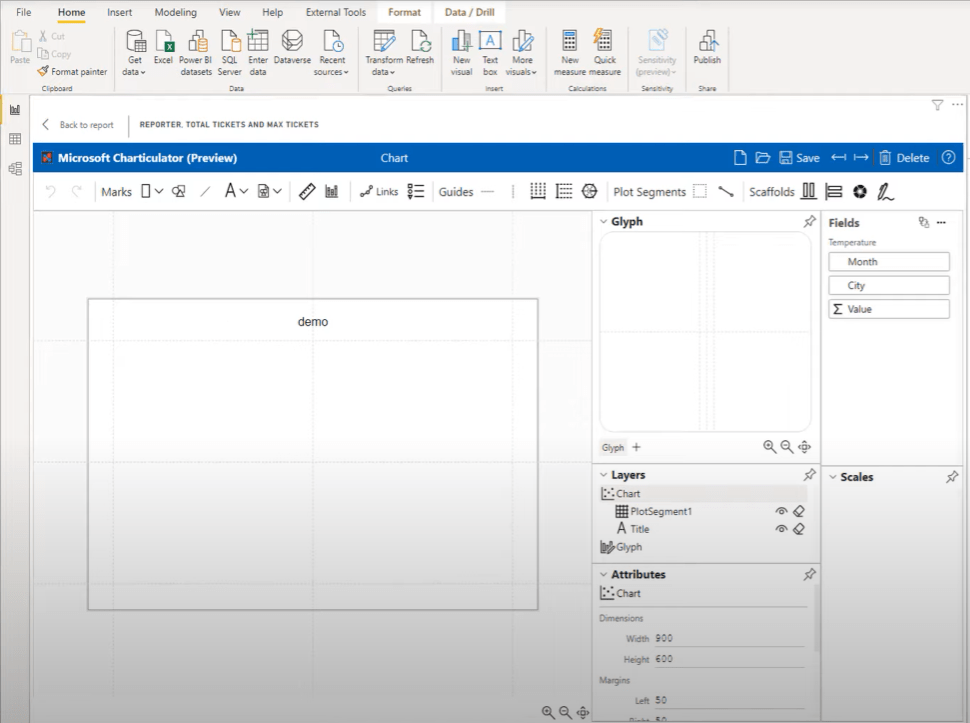Toggle PlotSegment1 layer visibility
The width and height of the screenshot is (970, 723).
[781, 511]
